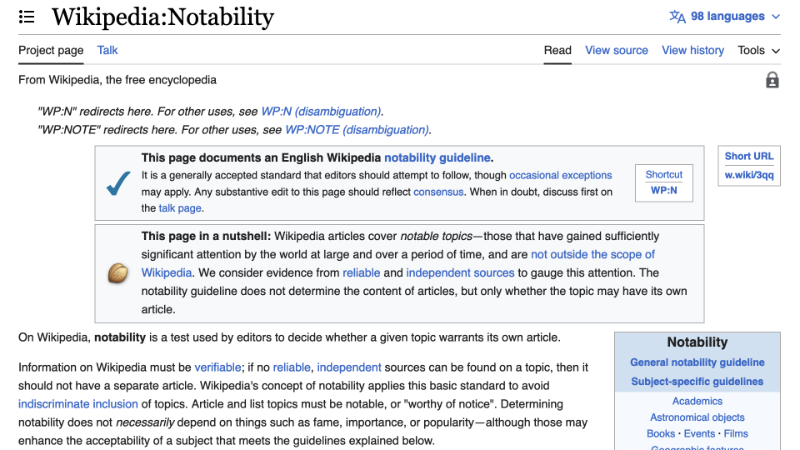Open General notability guideline sidebar link

coord(697,362)
